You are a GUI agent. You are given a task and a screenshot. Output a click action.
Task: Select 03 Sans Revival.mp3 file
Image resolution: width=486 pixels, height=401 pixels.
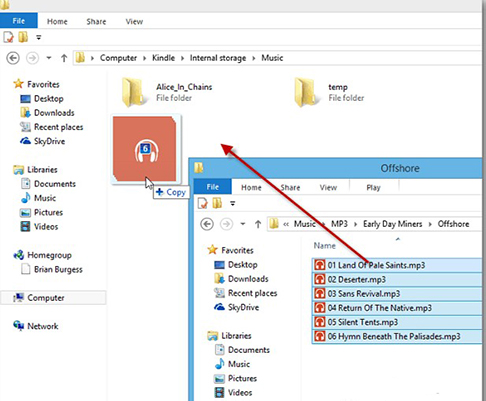(397, 294)
